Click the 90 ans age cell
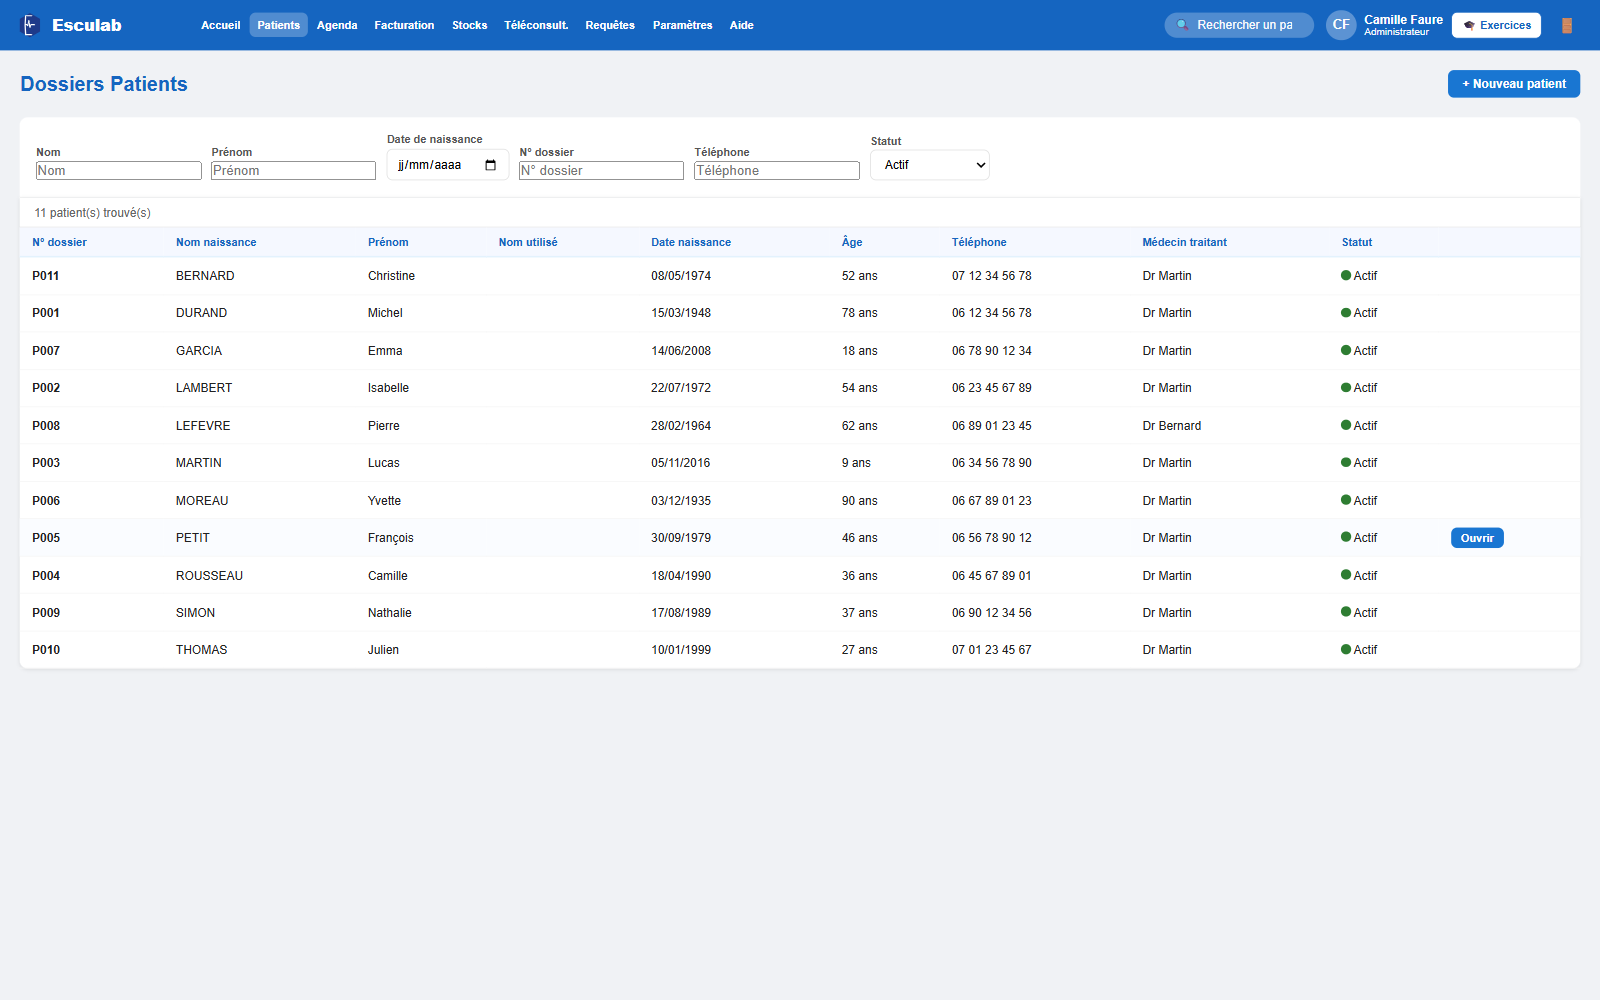The height and width of the screenshot is (1000, 1600). tap(860, 501)
